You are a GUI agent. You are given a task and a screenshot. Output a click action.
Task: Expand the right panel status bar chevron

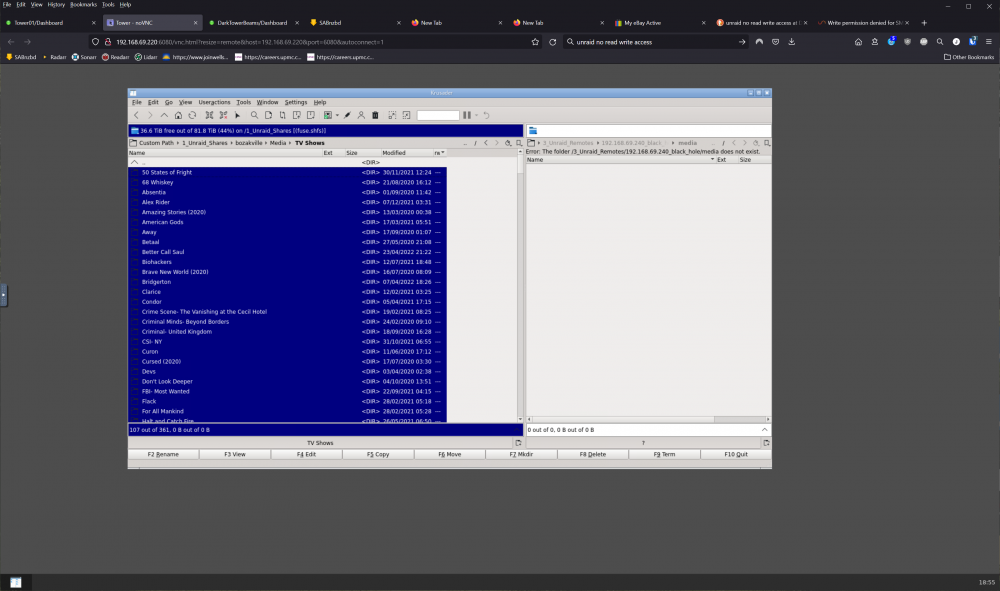(764, 430)
